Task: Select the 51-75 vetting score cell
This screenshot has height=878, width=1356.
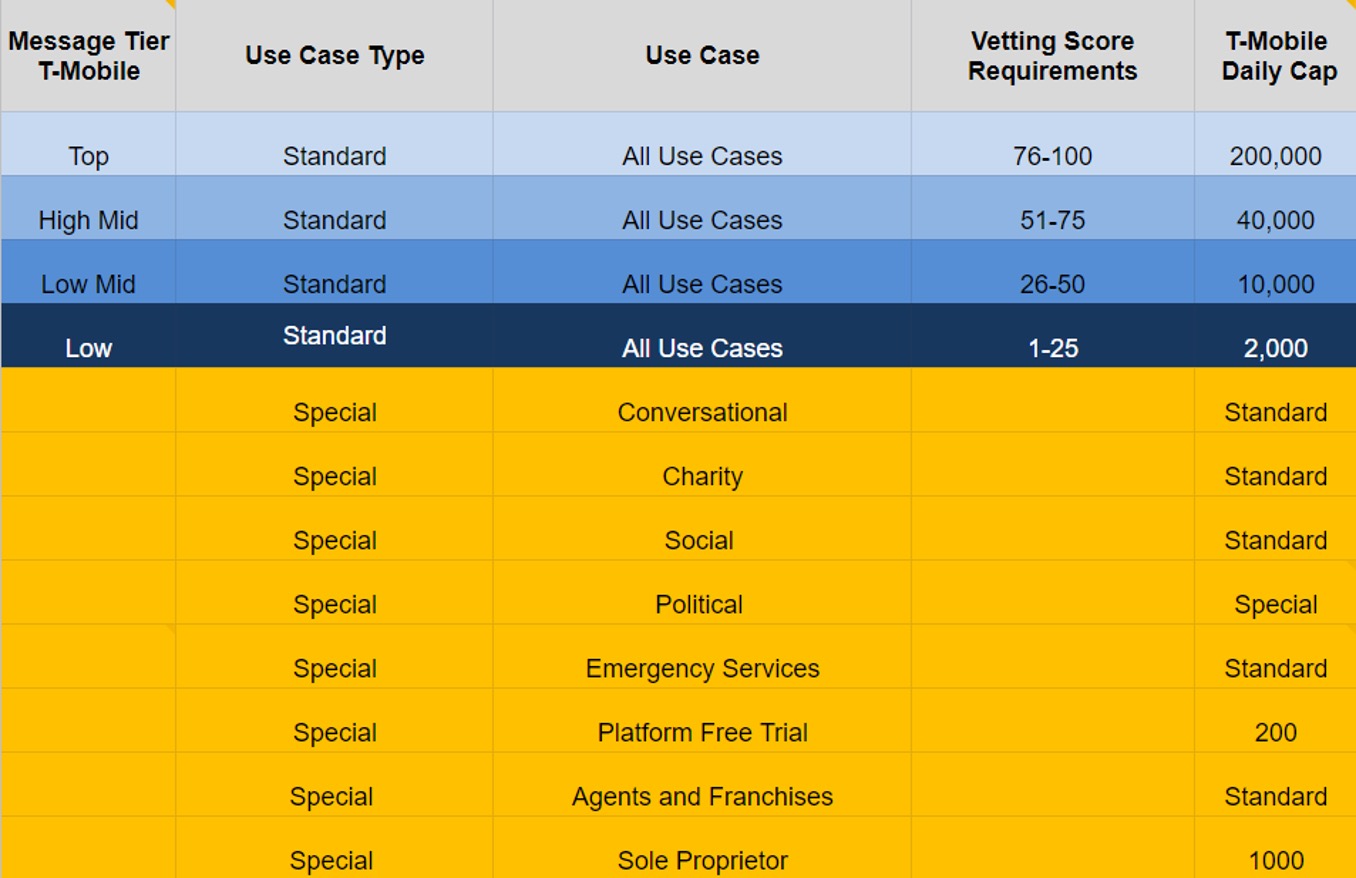Action: click(1052, 208)
